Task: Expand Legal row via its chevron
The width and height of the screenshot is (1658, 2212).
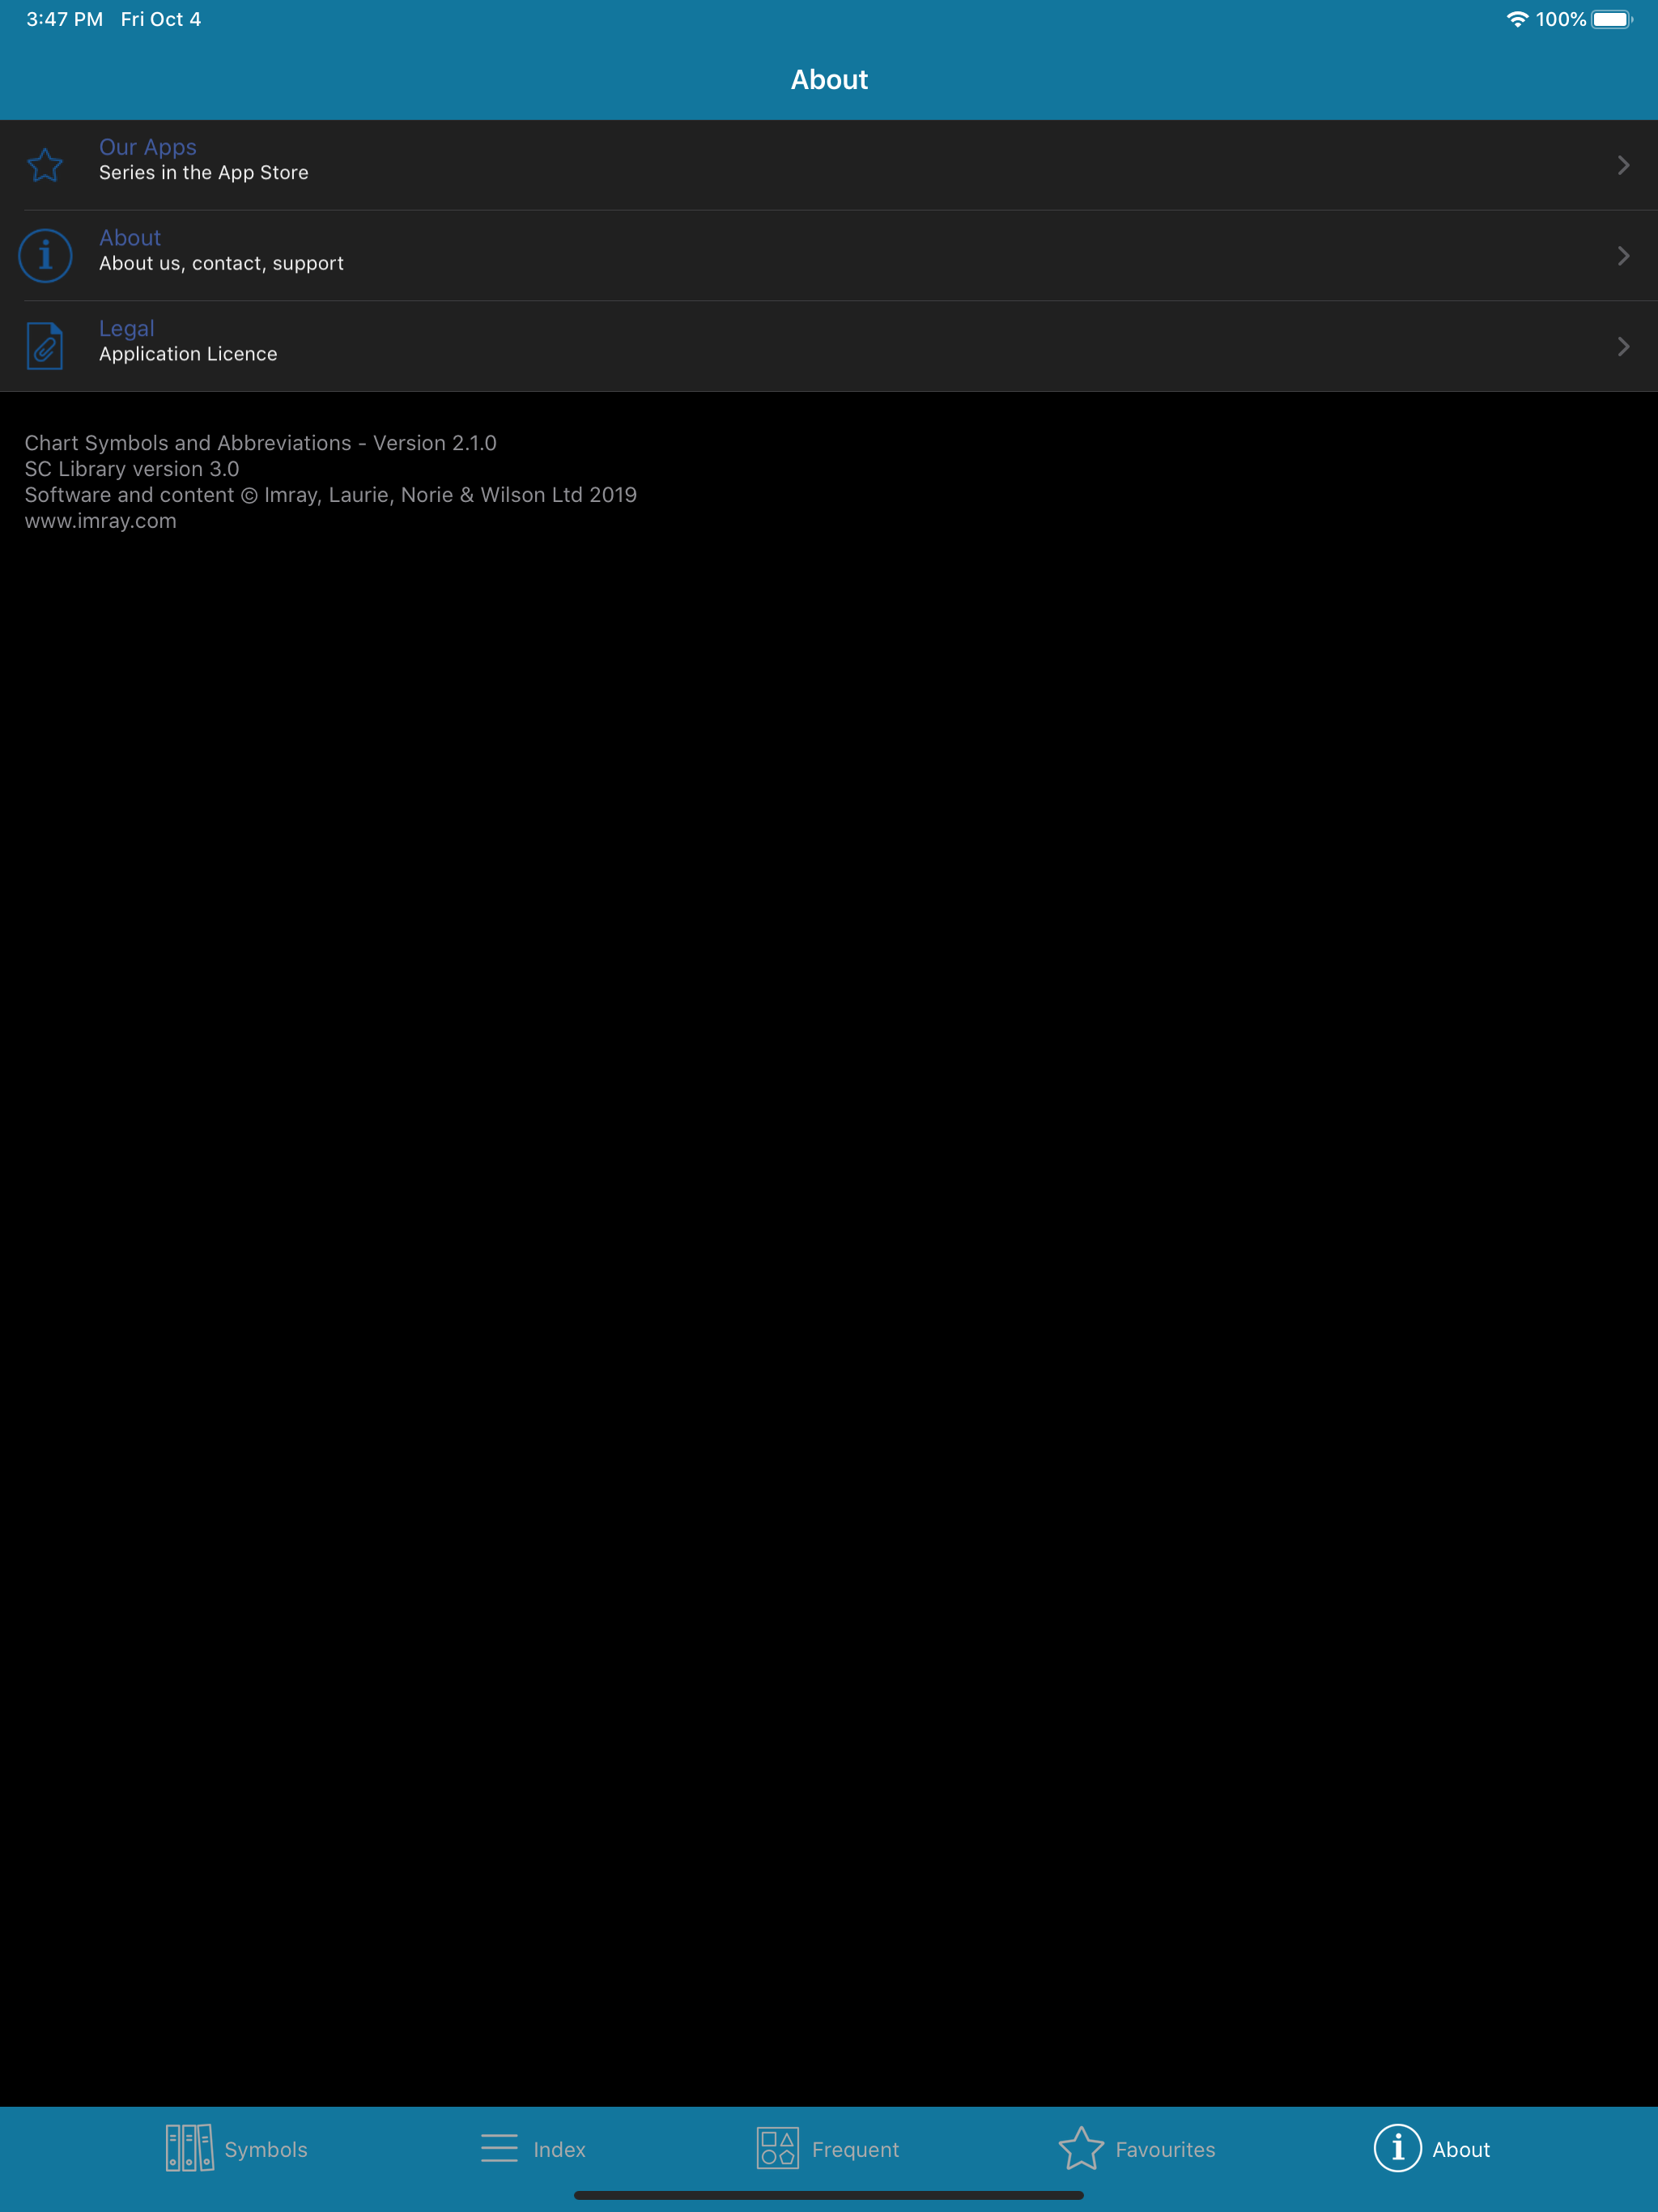Action: click(1623, 346)
